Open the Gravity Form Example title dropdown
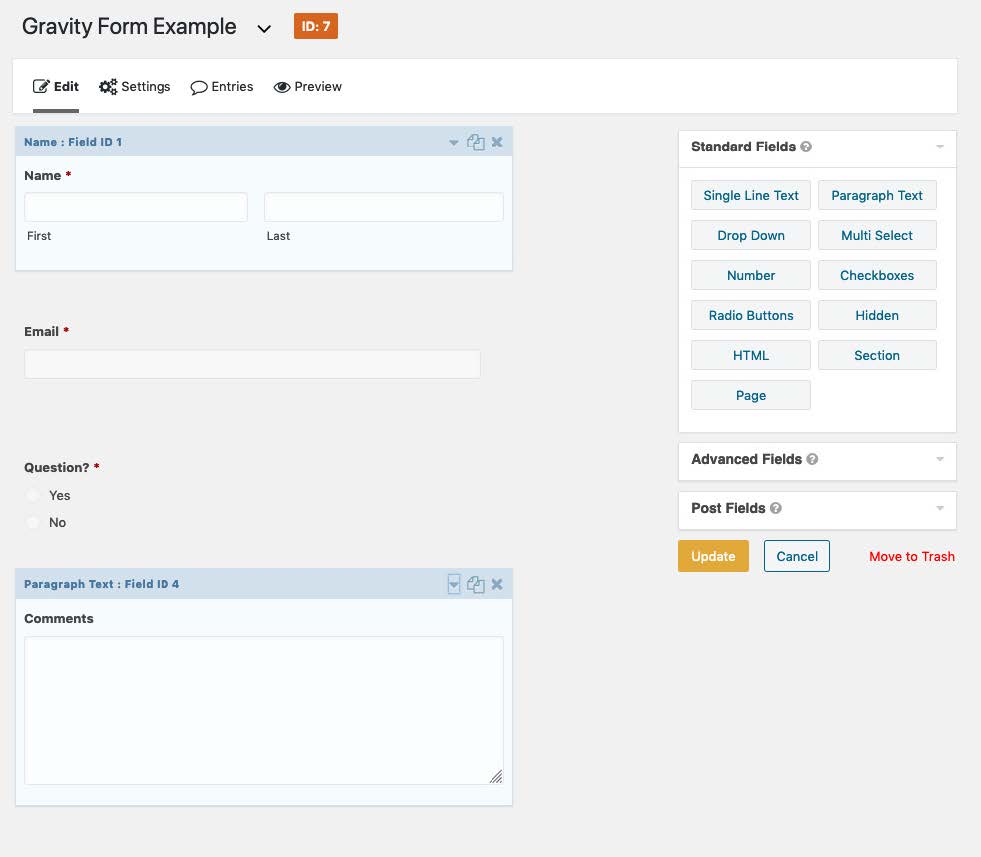 (264, 28)
